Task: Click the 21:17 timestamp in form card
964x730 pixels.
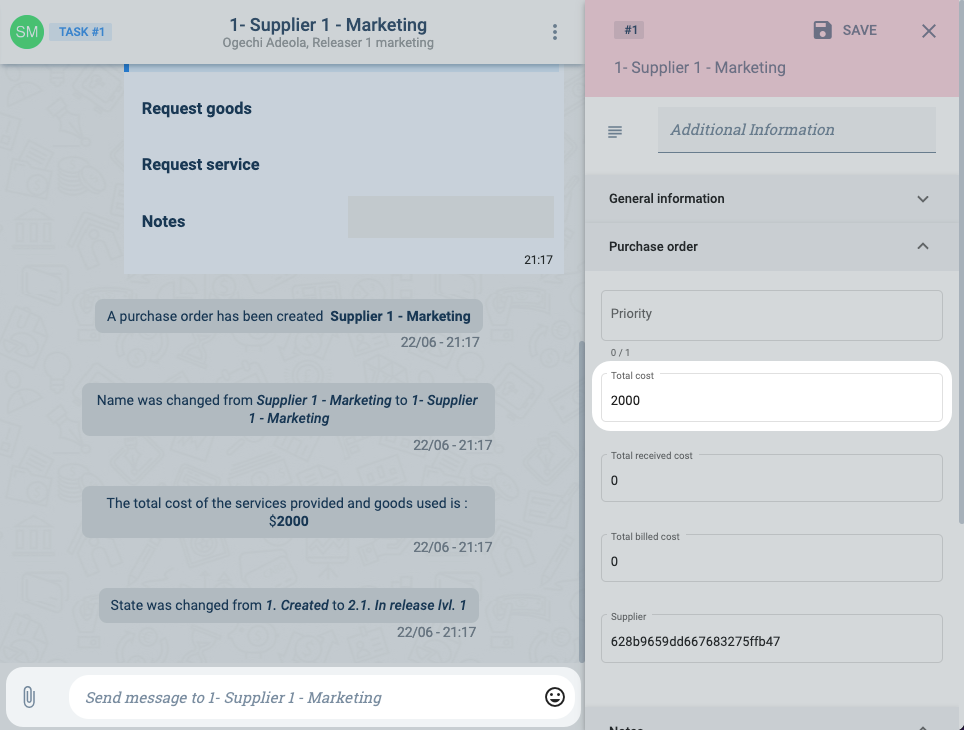Action: click(x=538, y=260)
